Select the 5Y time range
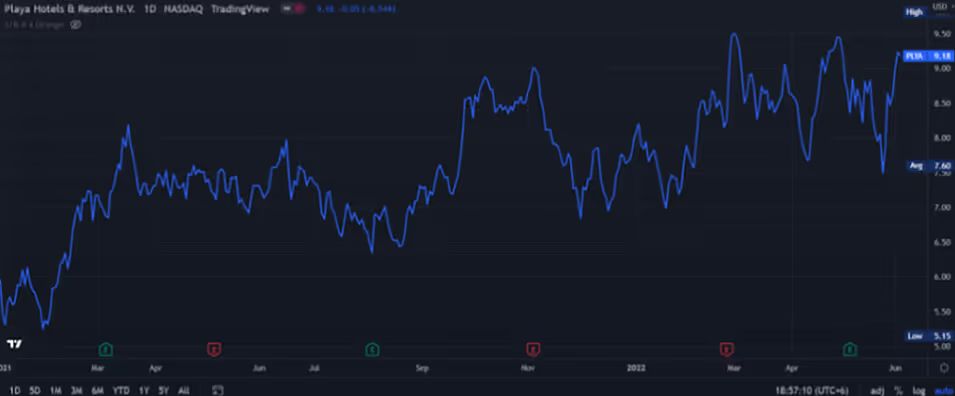955x396 pixels. click(x=164, y=391)
